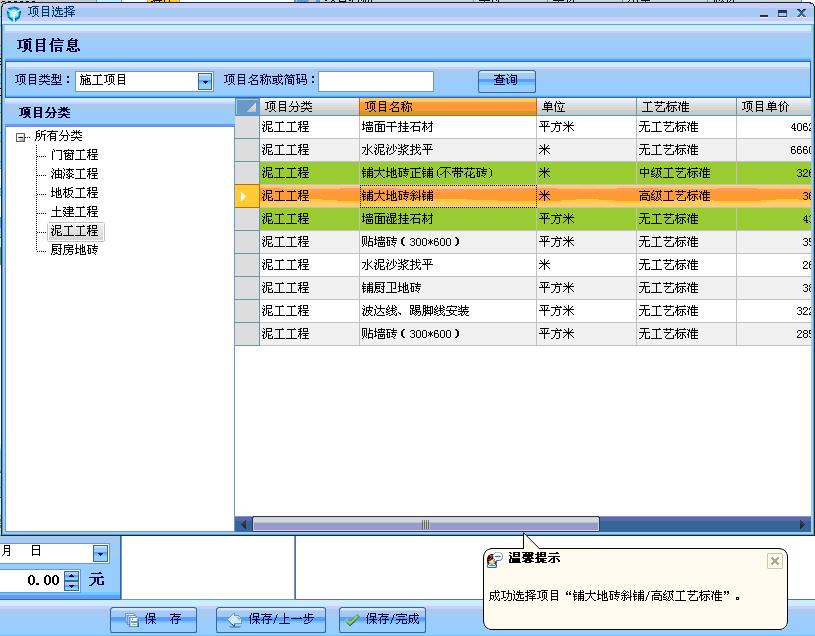Click the 查询 query button

pyautogui.click(x=506, y=81)
